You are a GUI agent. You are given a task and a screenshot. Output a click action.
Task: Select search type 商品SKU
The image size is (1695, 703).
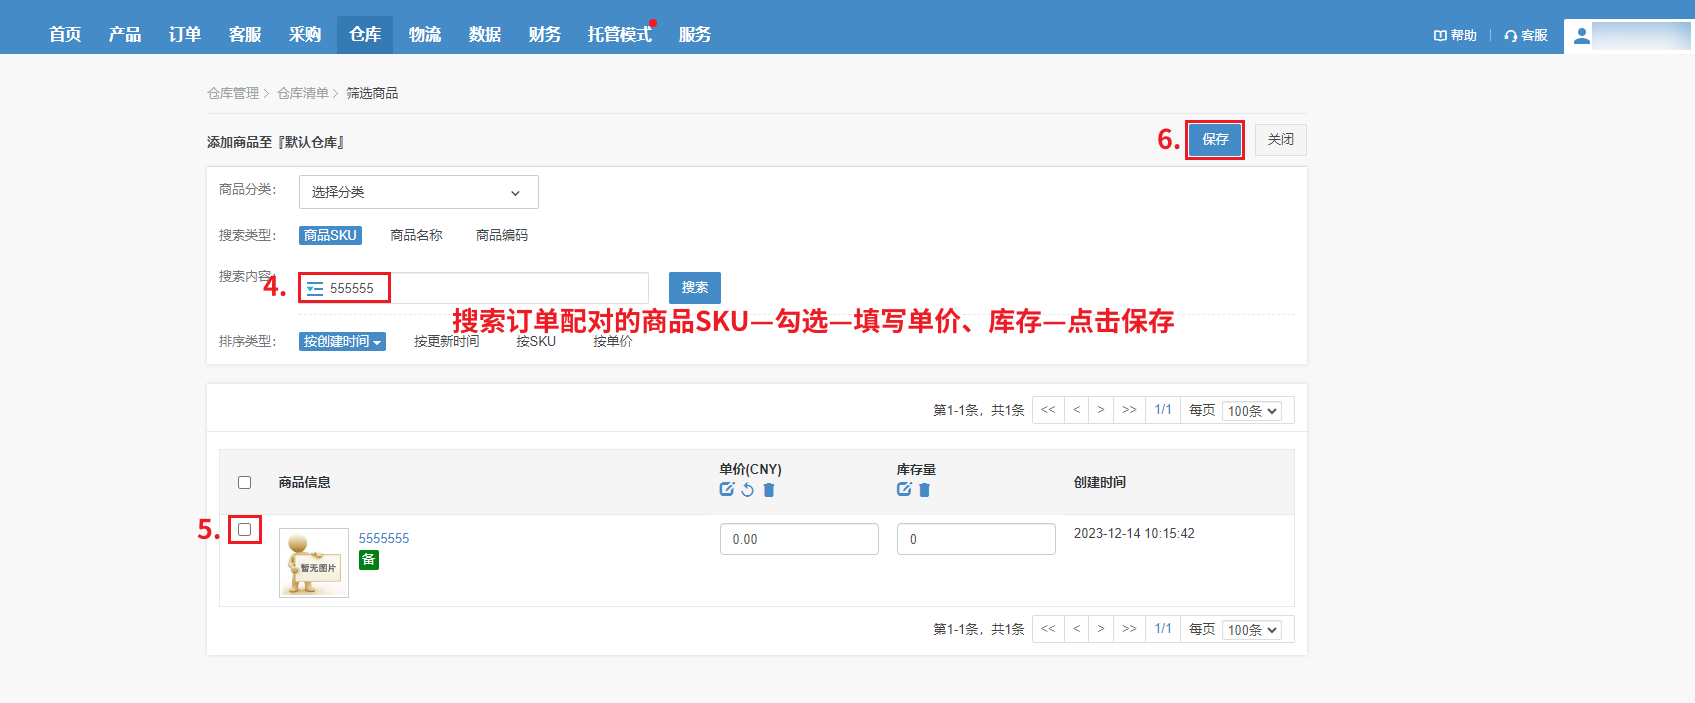[330, 235]
